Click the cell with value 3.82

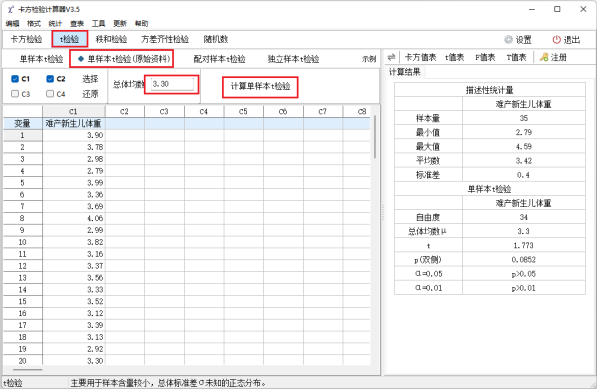(x=74, y=242)
